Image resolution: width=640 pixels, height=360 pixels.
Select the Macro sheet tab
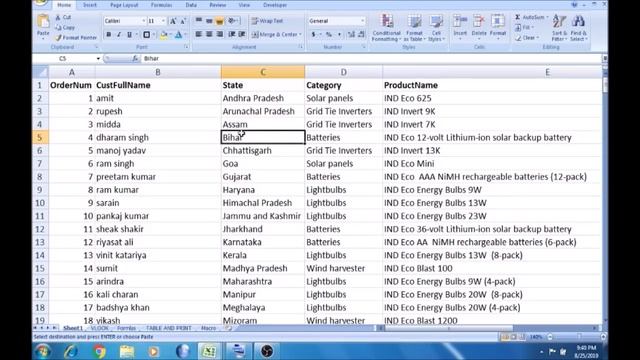pyautogui.click(x=209, y=328)
